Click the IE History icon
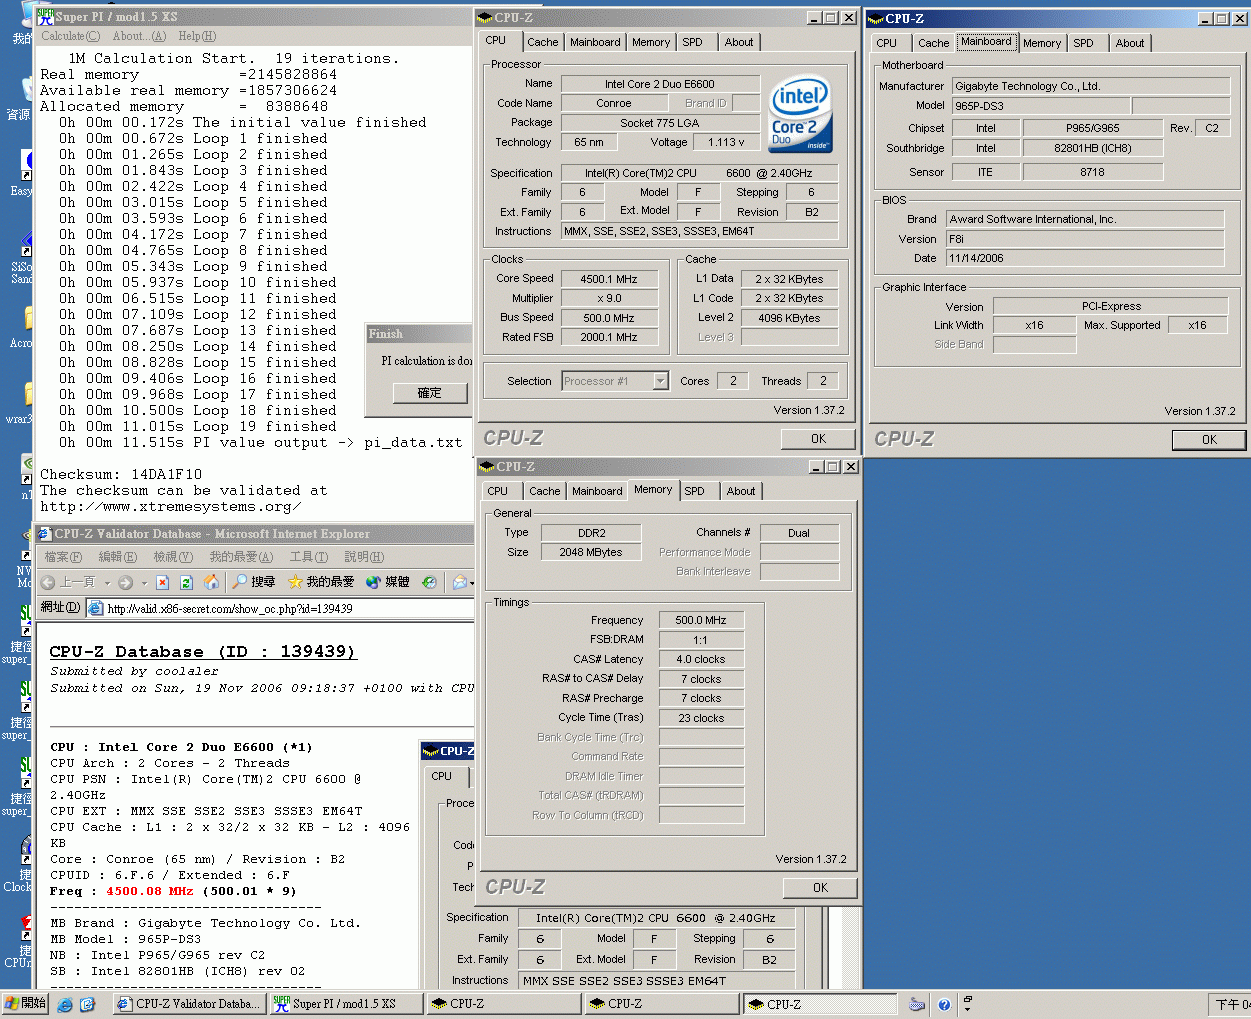Viewport: 1251px width, 1019px height. 429,582
